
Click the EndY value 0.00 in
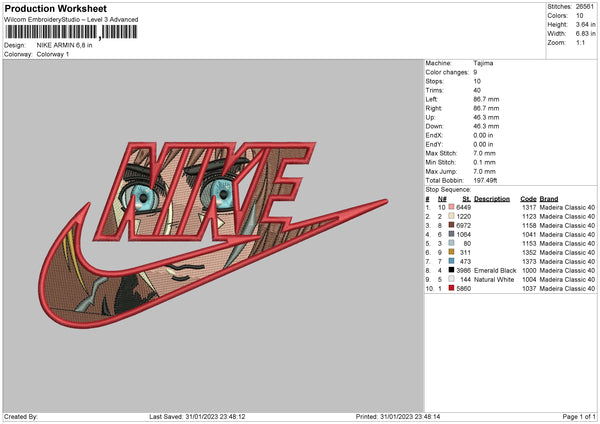pos(483,145)
